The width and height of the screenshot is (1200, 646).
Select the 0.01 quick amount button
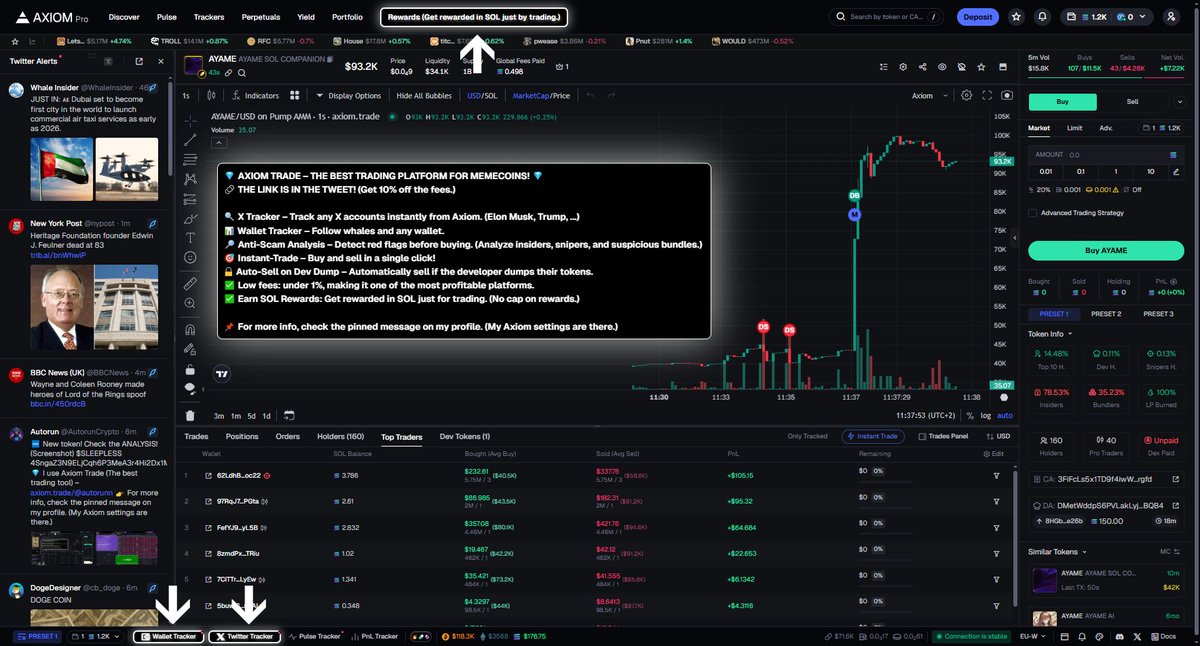pos(1046,171)
